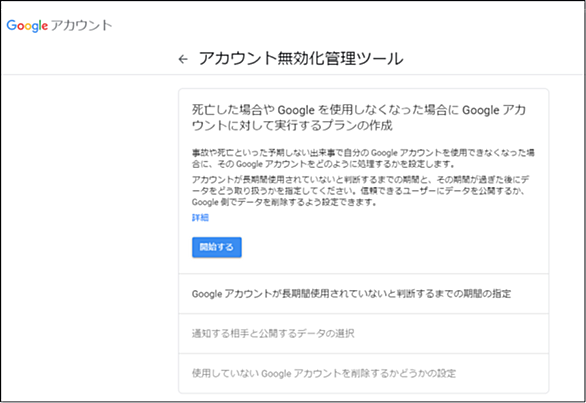Click the paragraph starting with 事故や死亡といった
The image size is (586, 403).
(x=363, y=158)
